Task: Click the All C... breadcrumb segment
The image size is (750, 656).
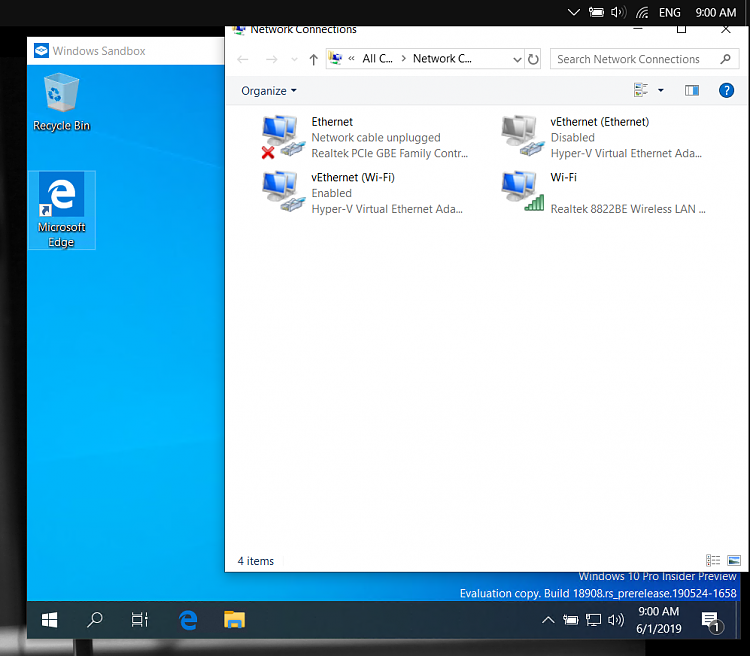Action: click(x=376, y=59)
